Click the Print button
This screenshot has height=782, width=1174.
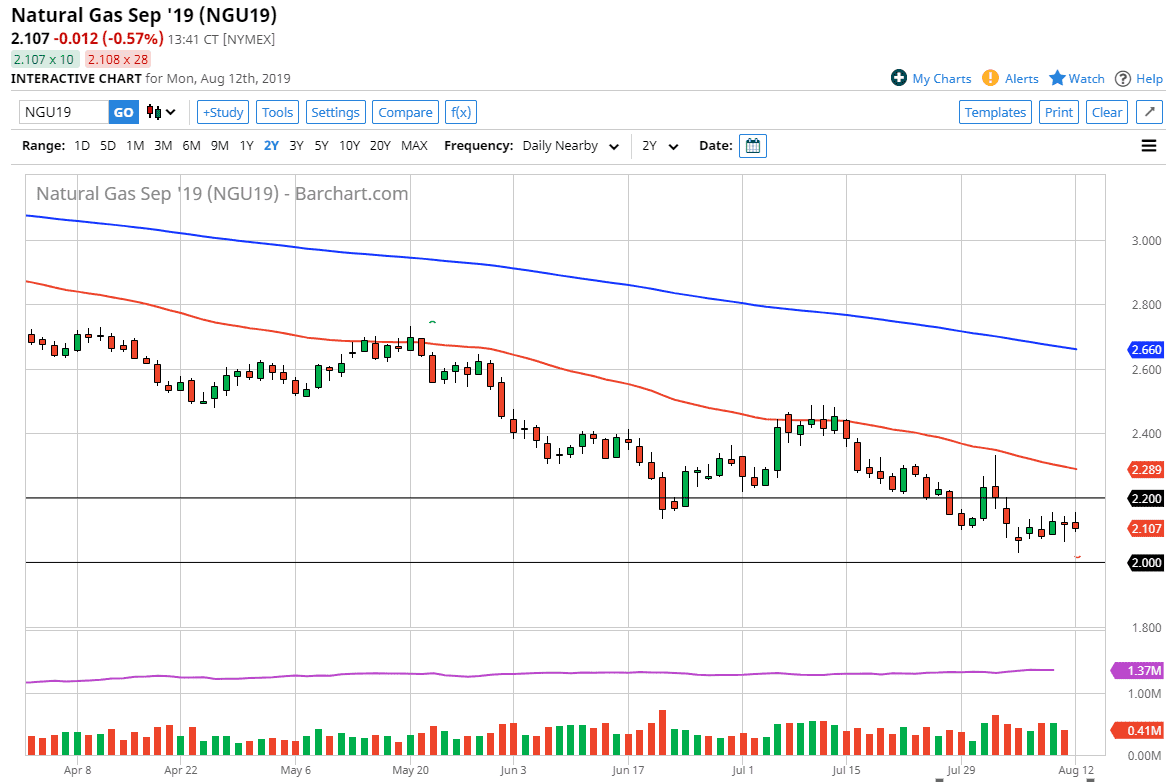(x=1059, y=112)
